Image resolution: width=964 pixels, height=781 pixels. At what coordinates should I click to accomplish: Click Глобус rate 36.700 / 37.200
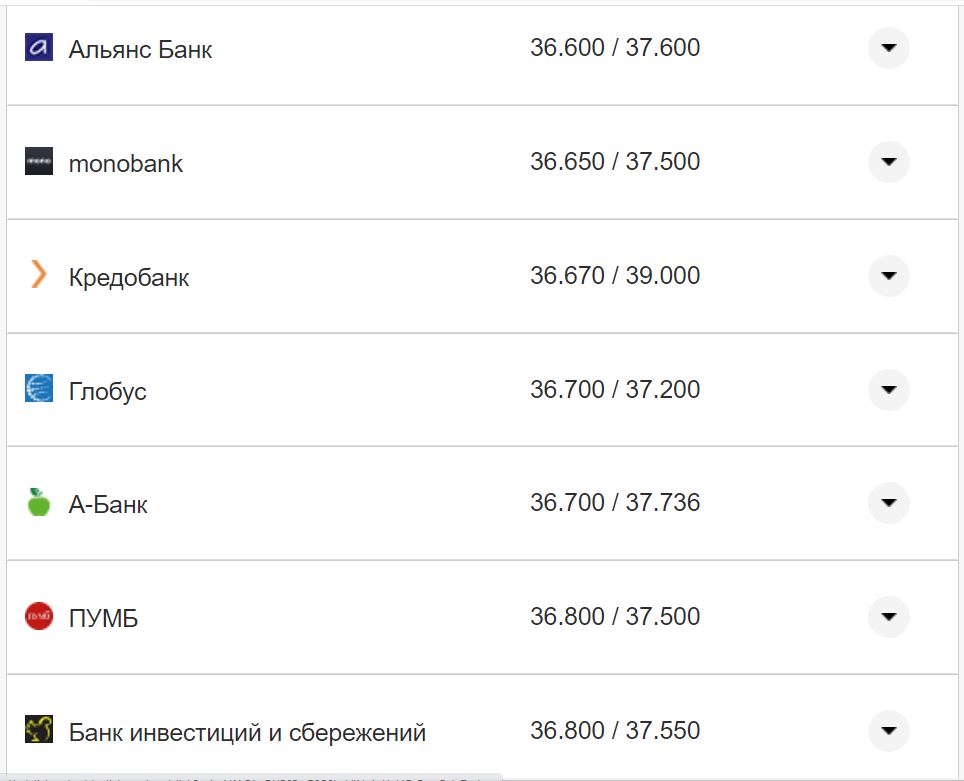click(615, 389)
